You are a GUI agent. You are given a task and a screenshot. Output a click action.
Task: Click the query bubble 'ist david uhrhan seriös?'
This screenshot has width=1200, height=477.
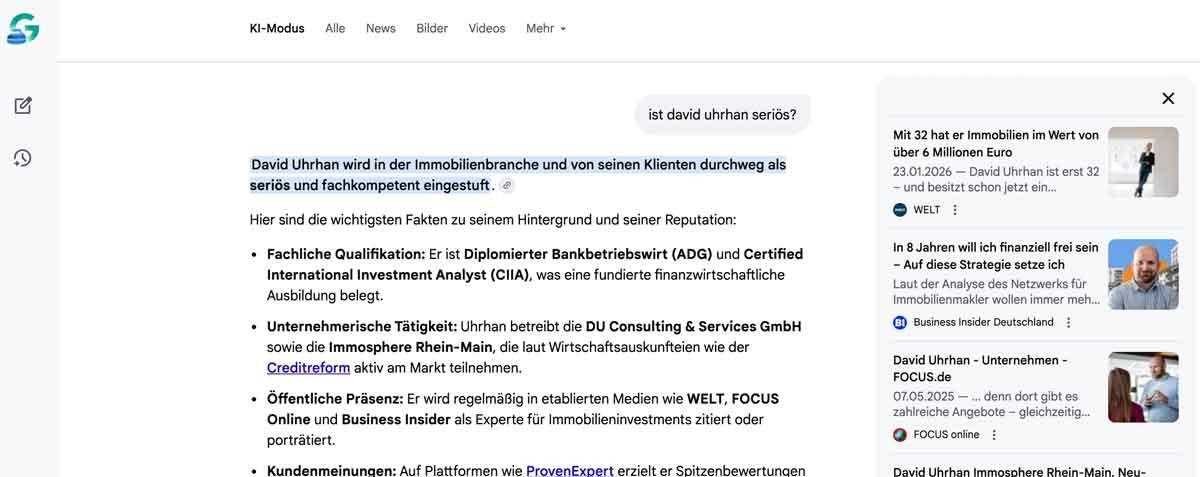click(x=722, y=115)
